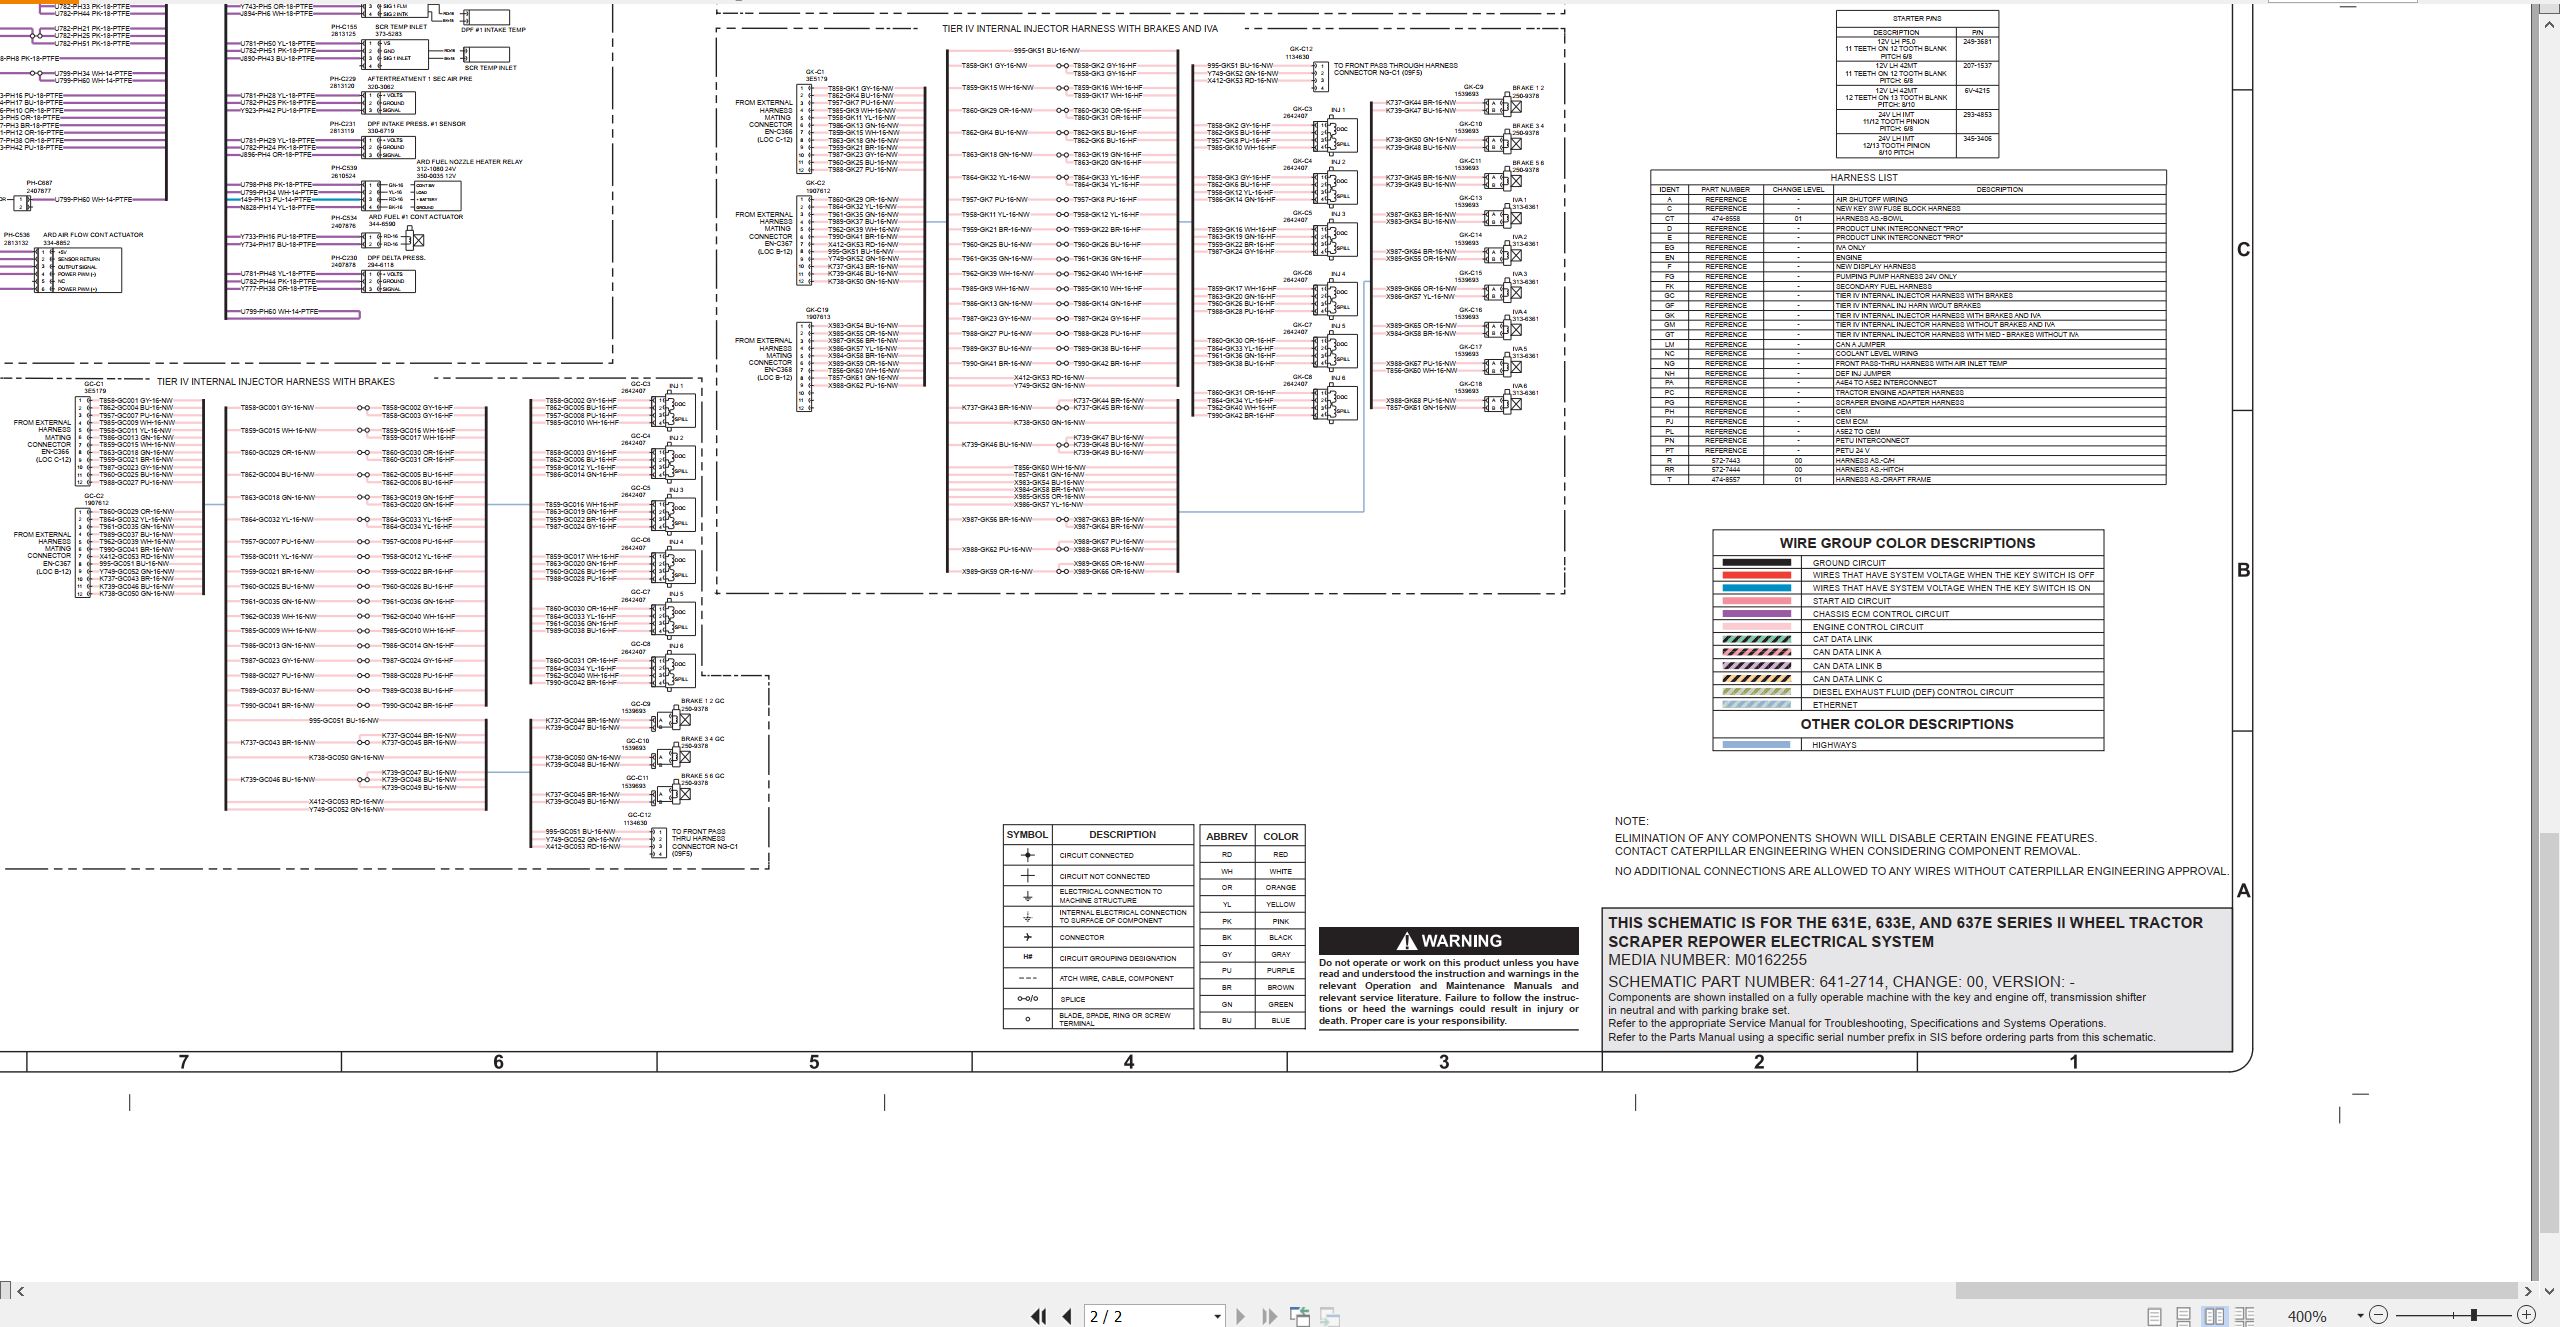Viewport: 2560px width, 1327px height.
Task: Jump to the last page
Action: coord(1269,1316)
